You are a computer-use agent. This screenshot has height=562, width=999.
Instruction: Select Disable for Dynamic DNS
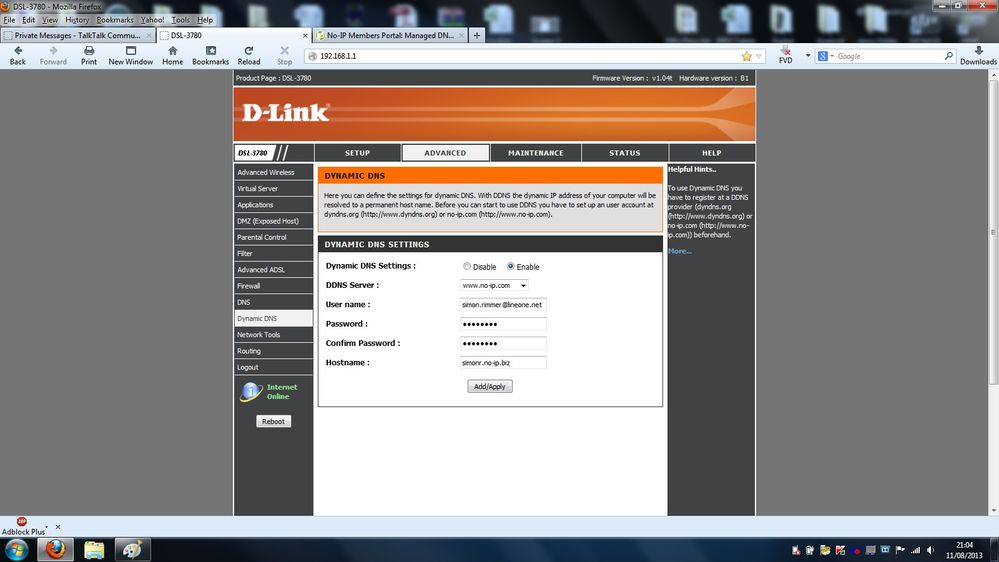click(466, 266)
